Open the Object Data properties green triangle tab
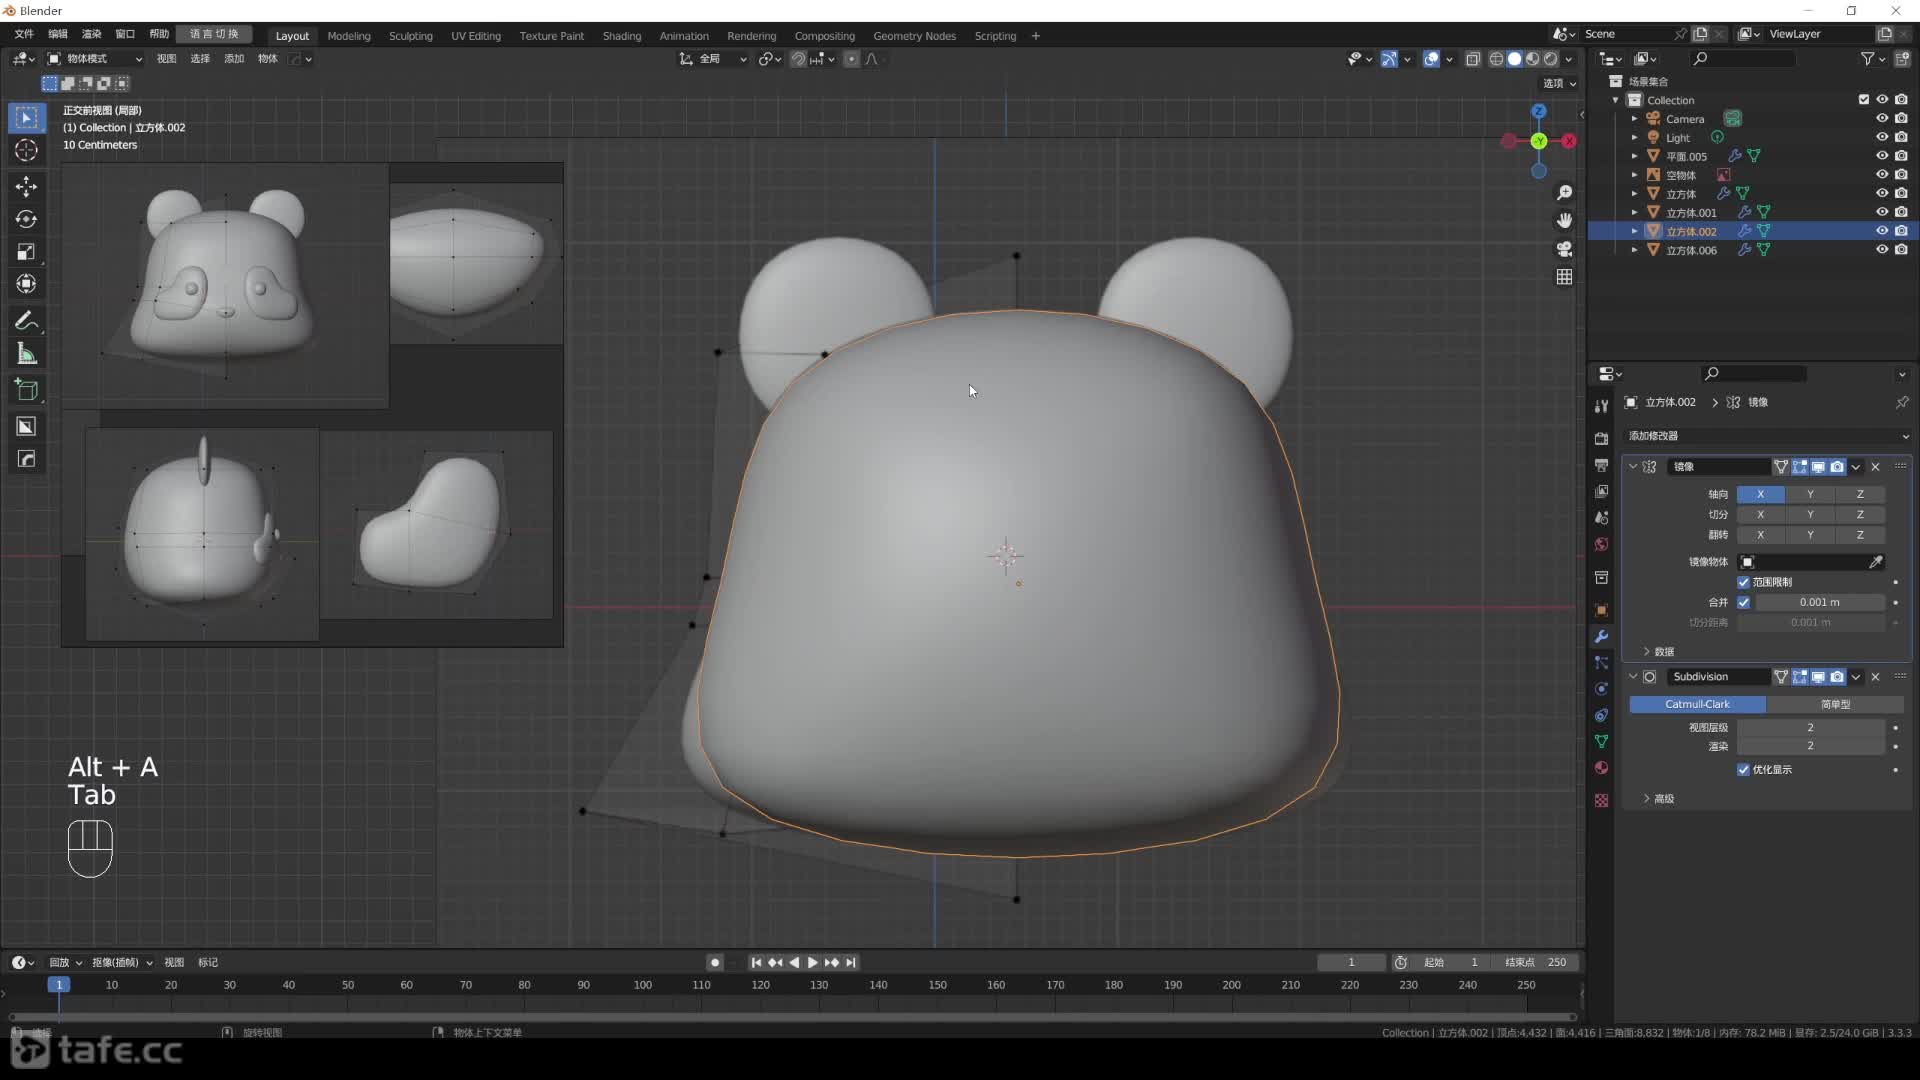1920x1080 pixels. click(x=1601, y=742)
